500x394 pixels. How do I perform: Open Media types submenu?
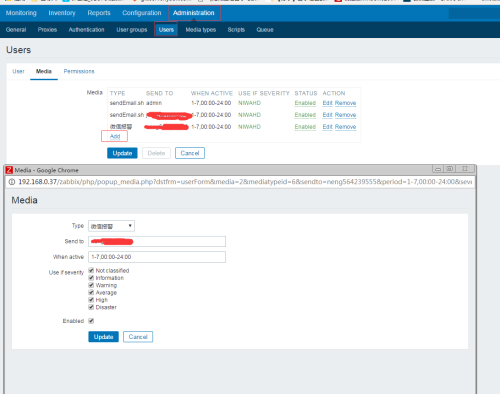click(x=201, y=30)
